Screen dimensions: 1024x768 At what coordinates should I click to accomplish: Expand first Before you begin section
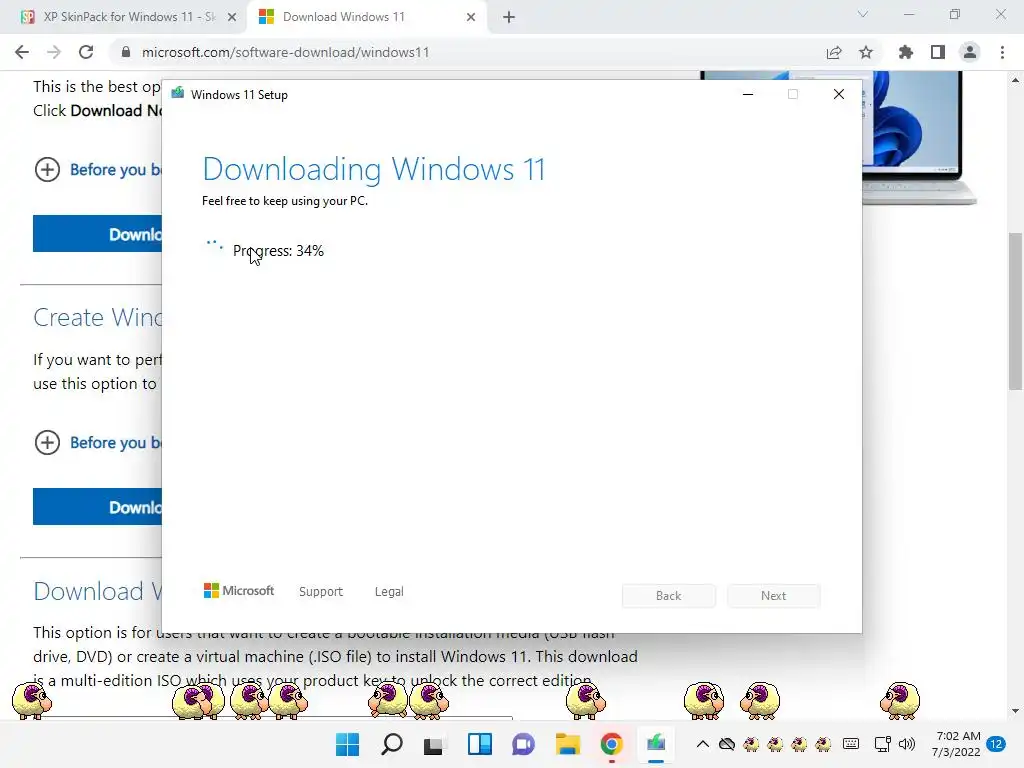(98, 170)
